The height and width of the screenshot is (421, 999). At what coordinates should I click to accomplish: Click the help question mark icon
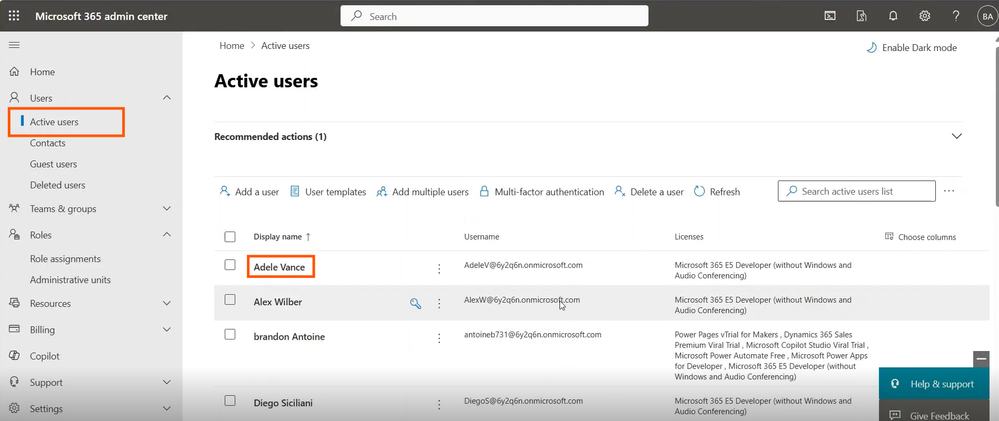click(x=956, y=16)
